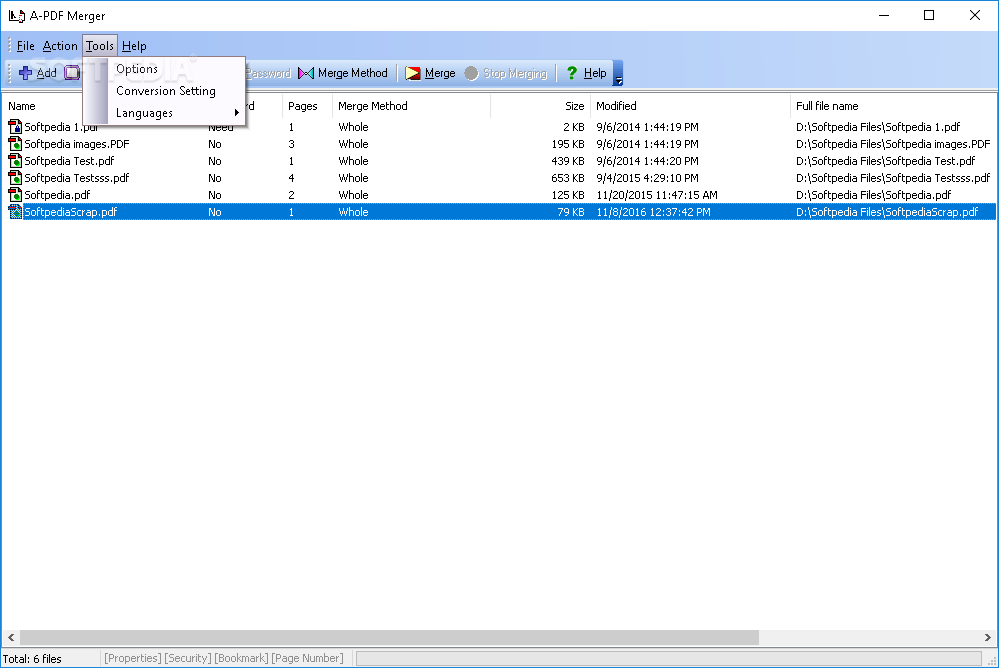This screenshot has height=668, width=999.
Task: Click the 653 KB size cell
Action: 568,178
